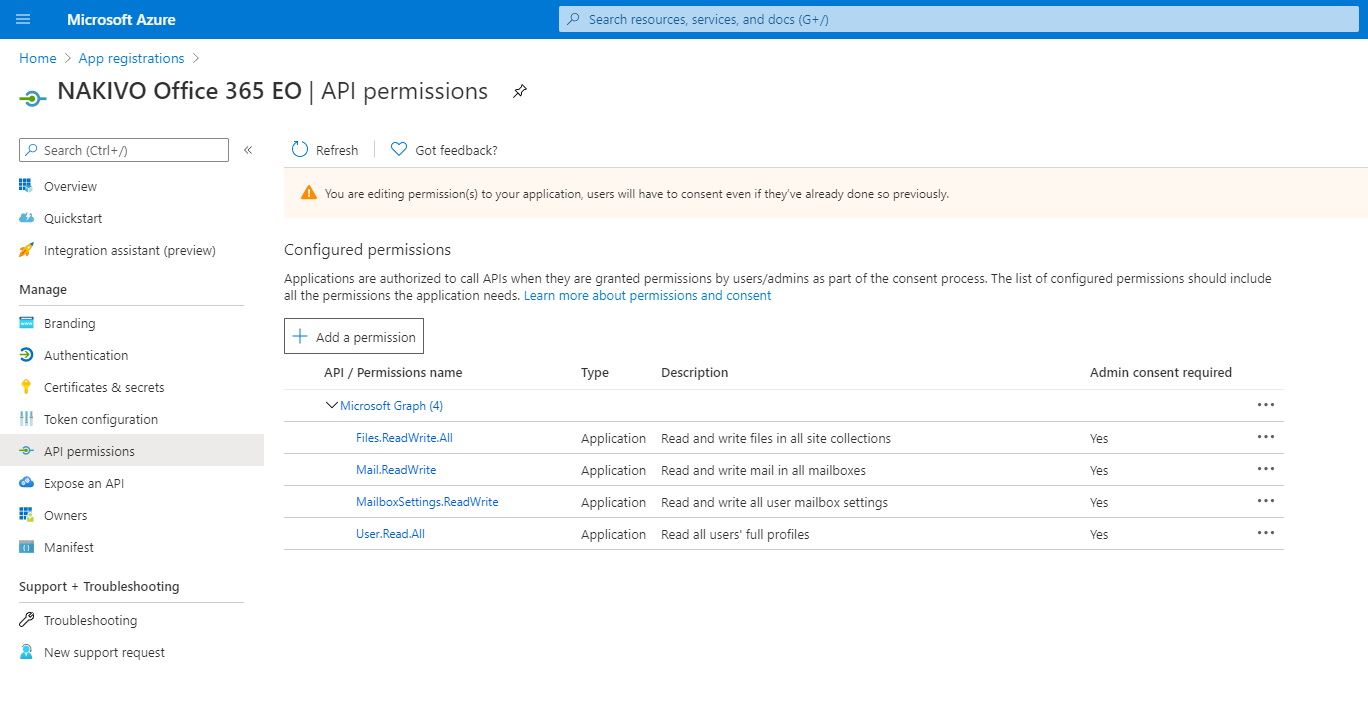Go to Authentication in Manage menu
Screen dimensions: 1368x707
click(86, 355)
